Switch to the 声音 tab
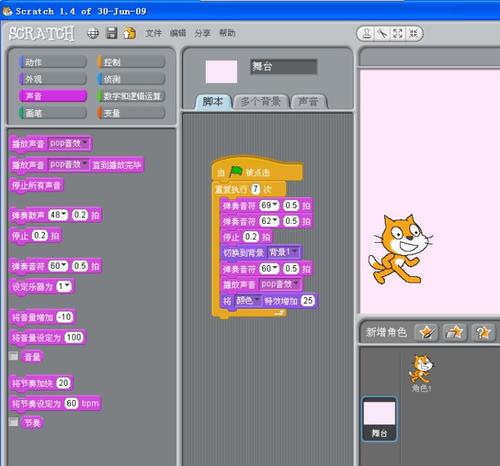 click(x=309, y=102)
